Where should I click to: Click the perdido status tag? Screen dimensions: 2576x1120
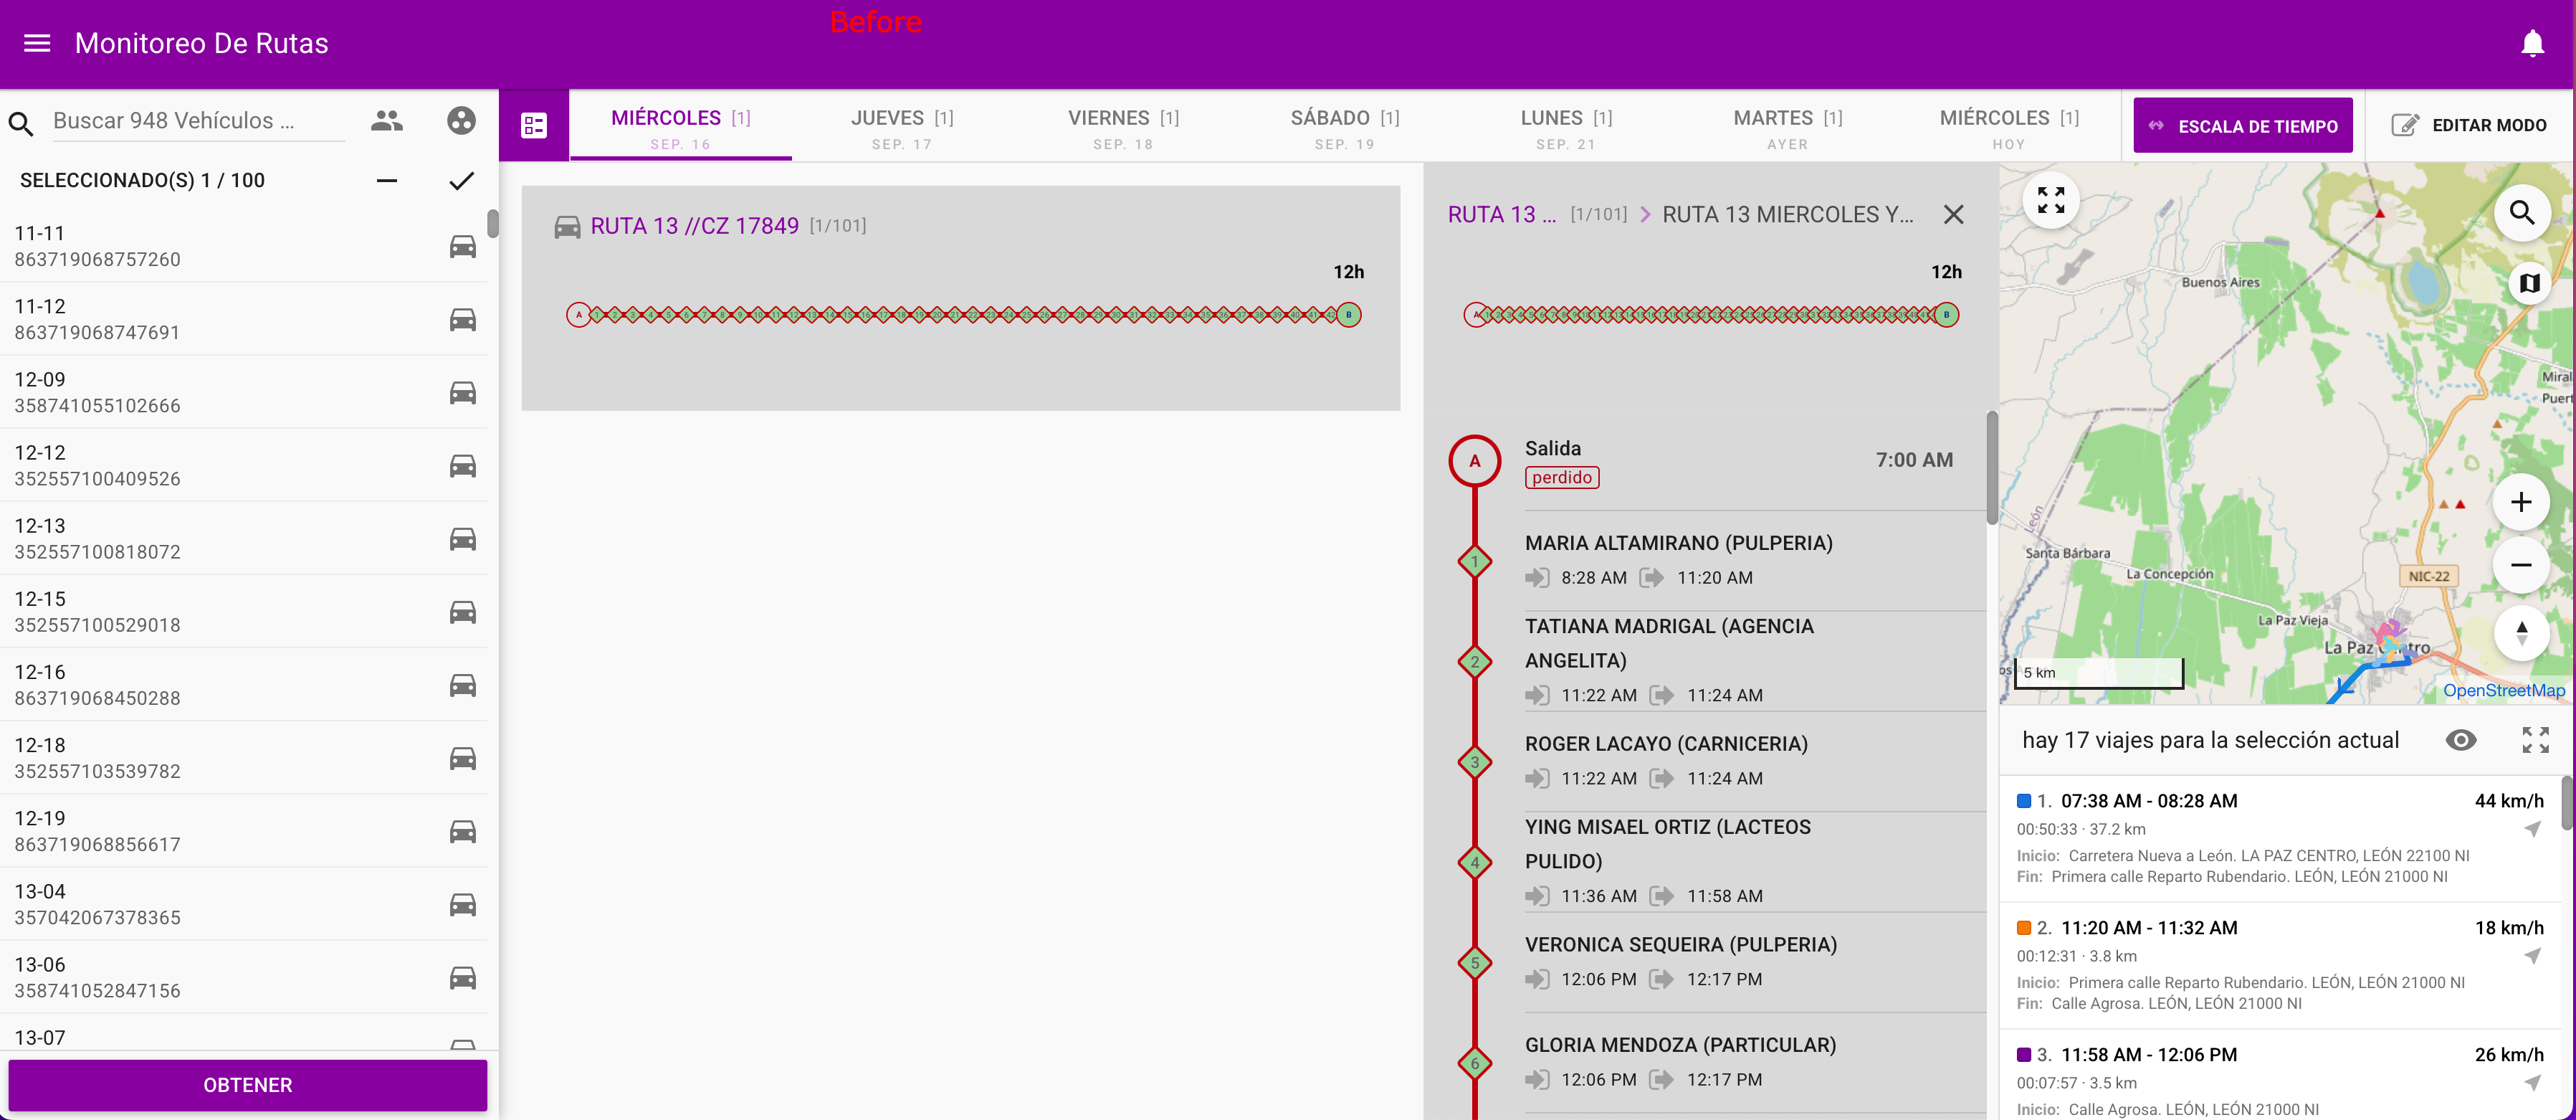[1562, 478]
